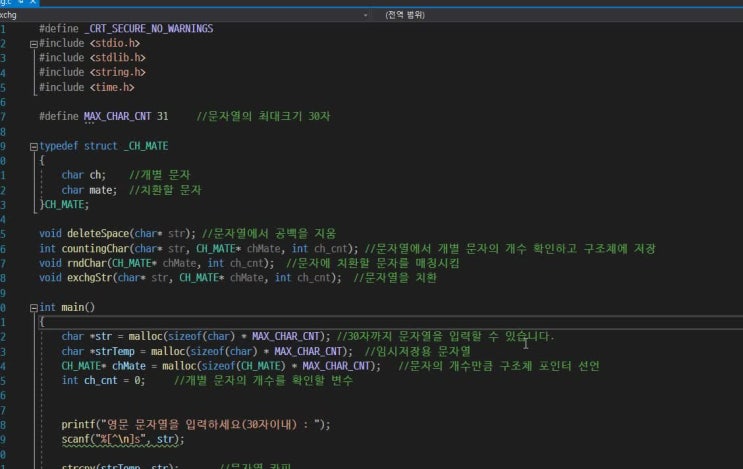Click the comment //개별 문자
Viewport: 743px width, 469px height.
[x=160, y=175]
